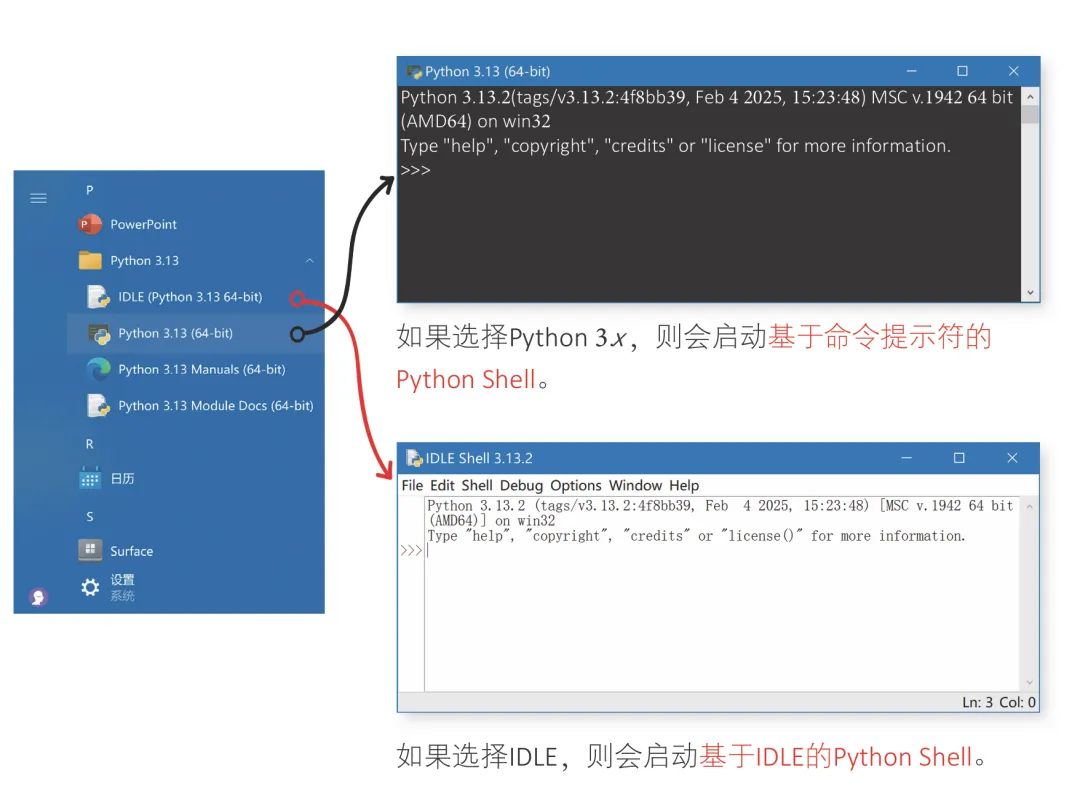Image resolution: width=1080 pixels, height=797 pixels.
Task: Launch PowerPoint from the Start list
Action: tap(143, 225)
